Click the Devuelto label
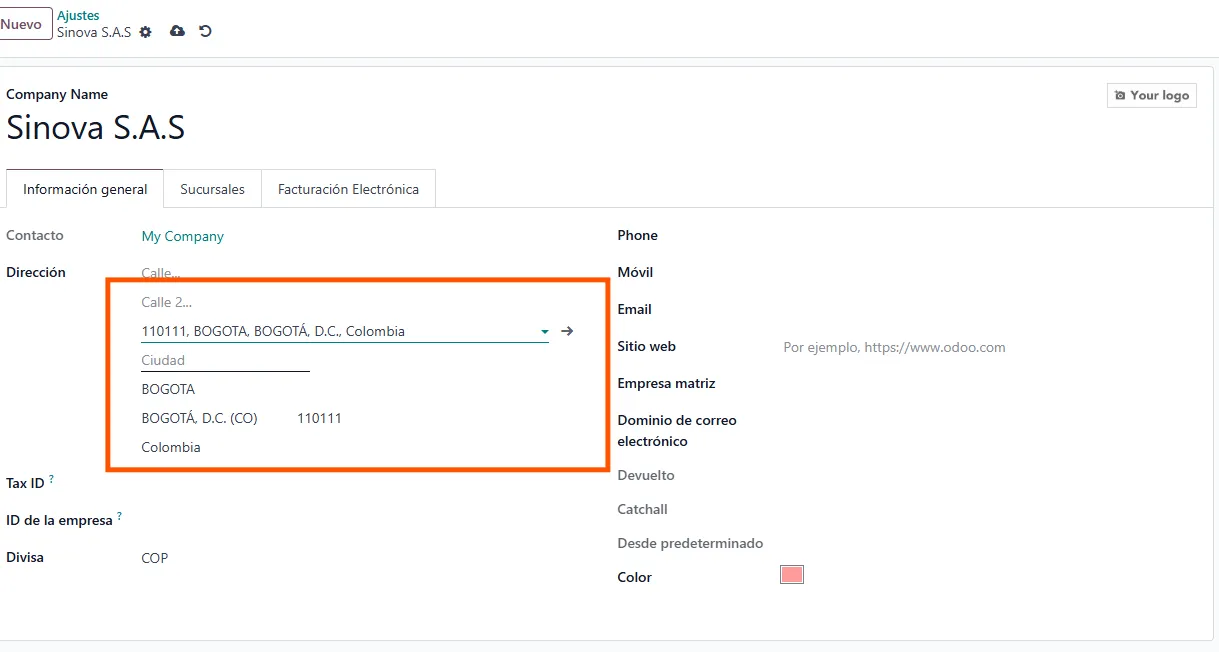 tap(646, 476)
